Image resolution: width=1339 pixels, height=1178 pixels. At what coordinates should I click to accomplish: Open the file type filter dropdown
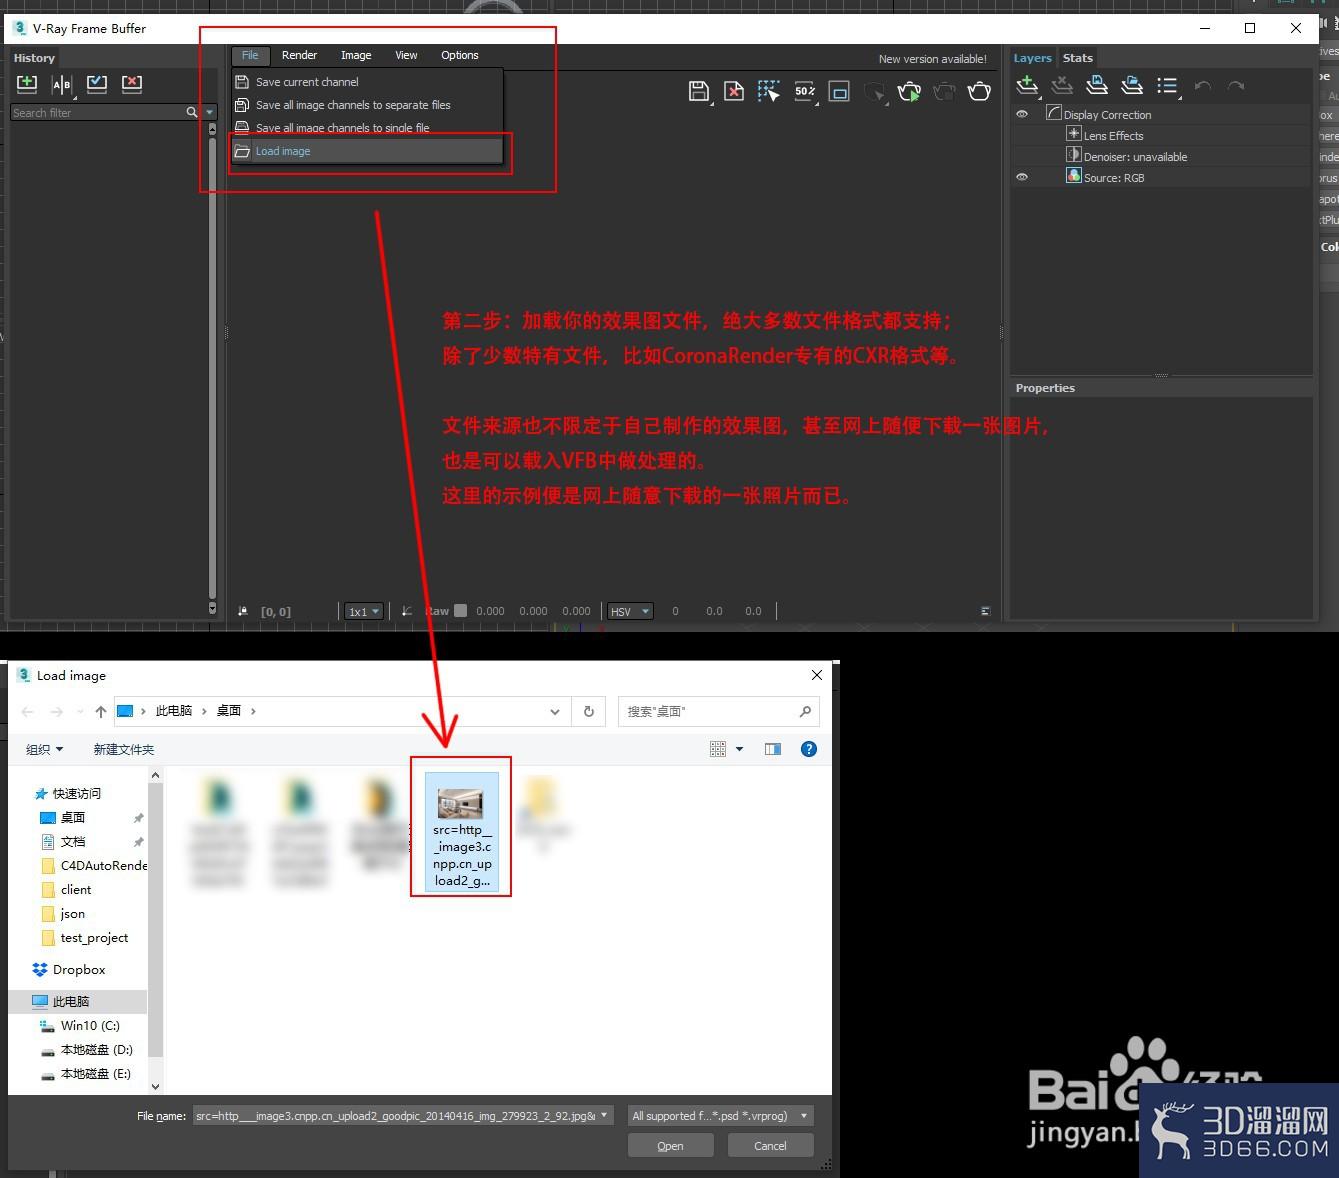(720, 1116)
